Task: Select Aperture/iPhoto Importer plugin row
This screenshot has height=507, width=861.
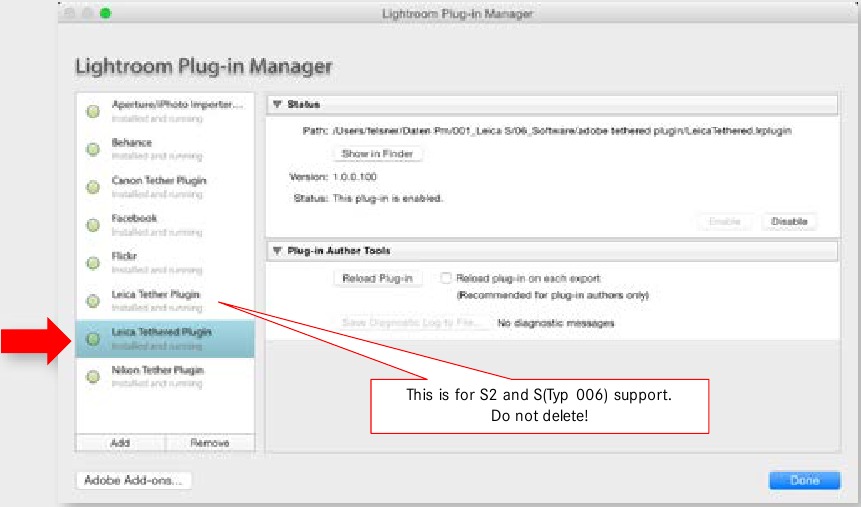Action: [x=165, y=112]
